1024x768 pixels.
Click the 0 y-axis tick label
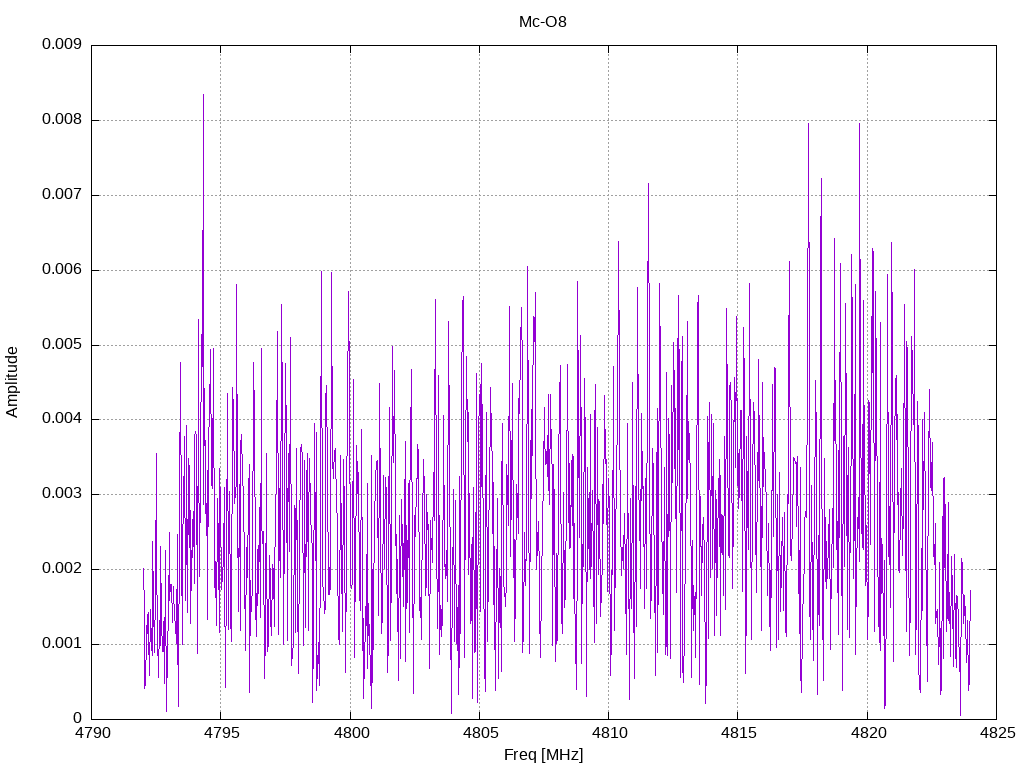coord(78,719)
